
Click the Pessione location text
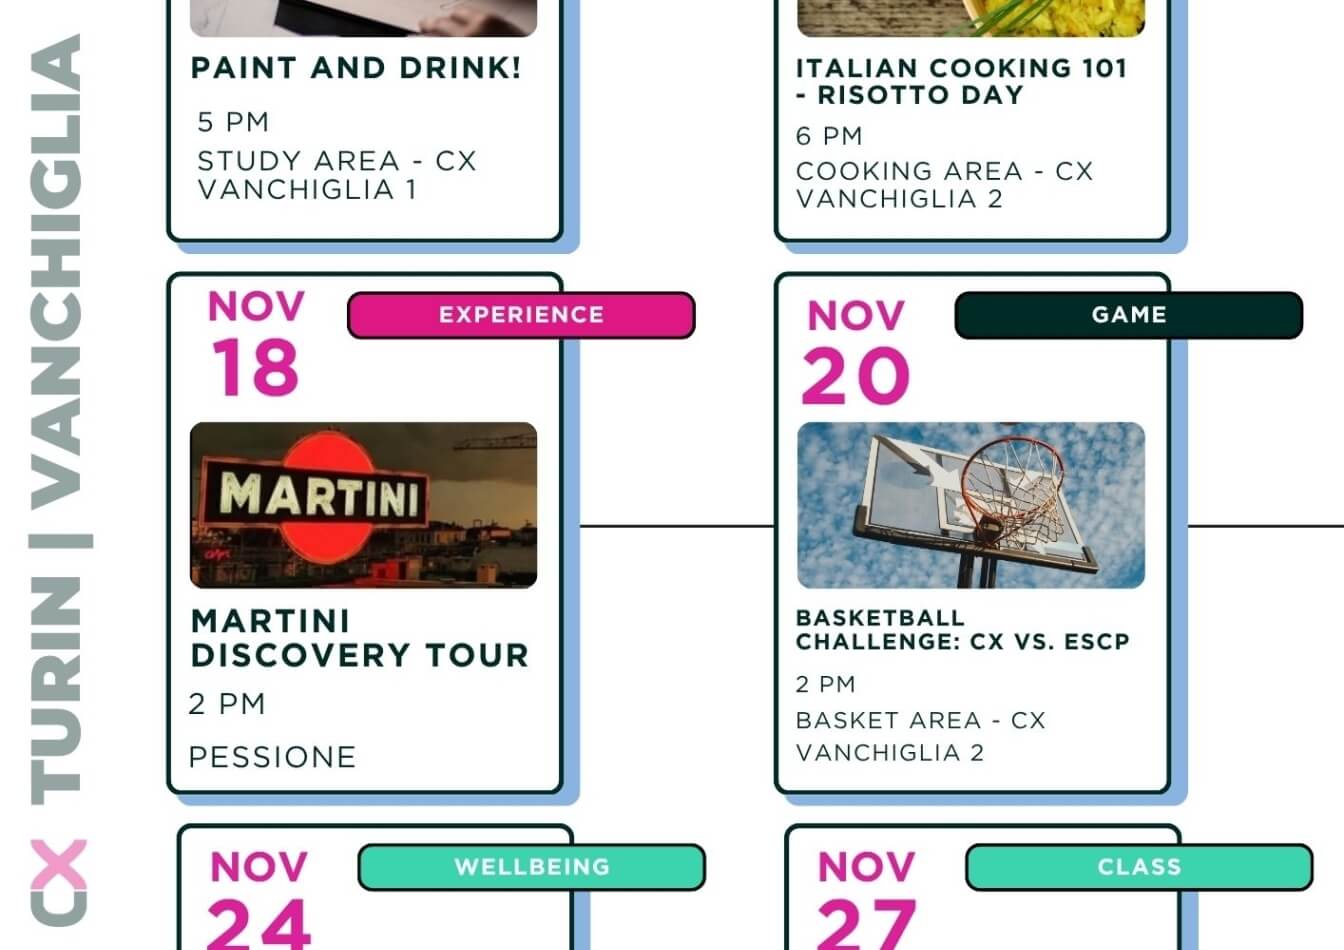[272, 757]
